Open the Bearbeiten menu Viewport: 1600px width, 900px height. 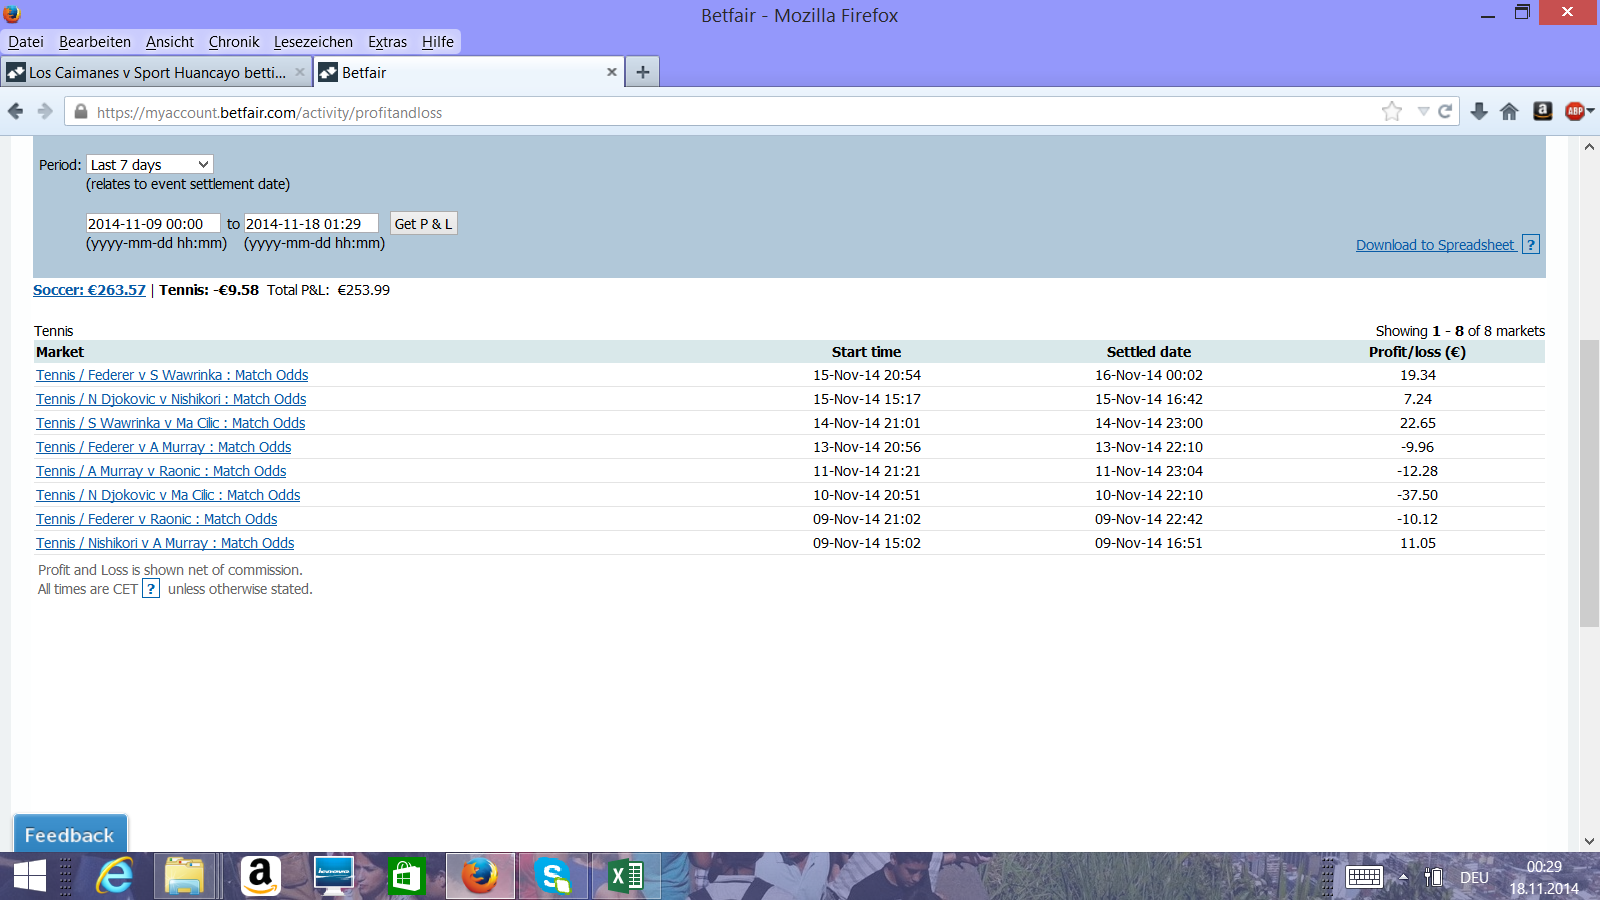pos(95,42)
